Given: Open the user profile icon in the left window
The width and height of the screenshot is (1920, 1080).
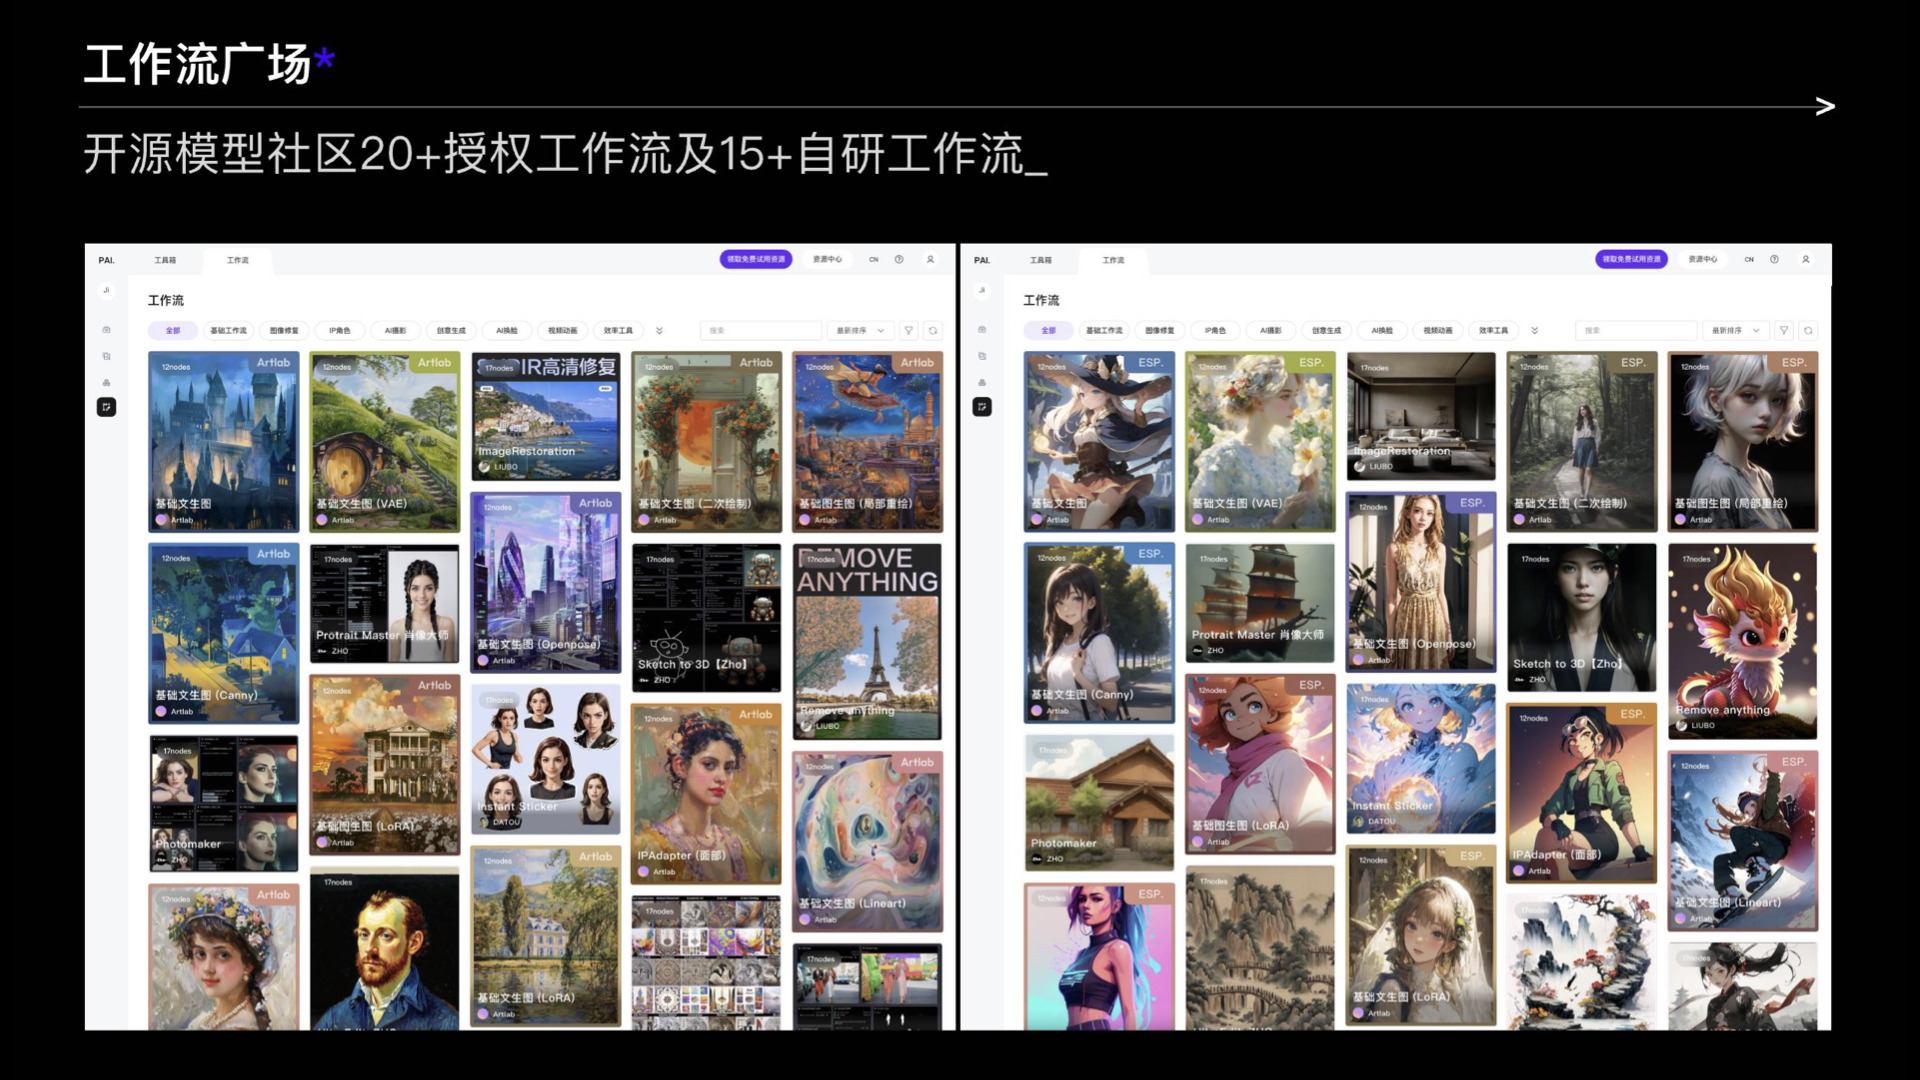Looking at the screenshot, I should 930,259.
